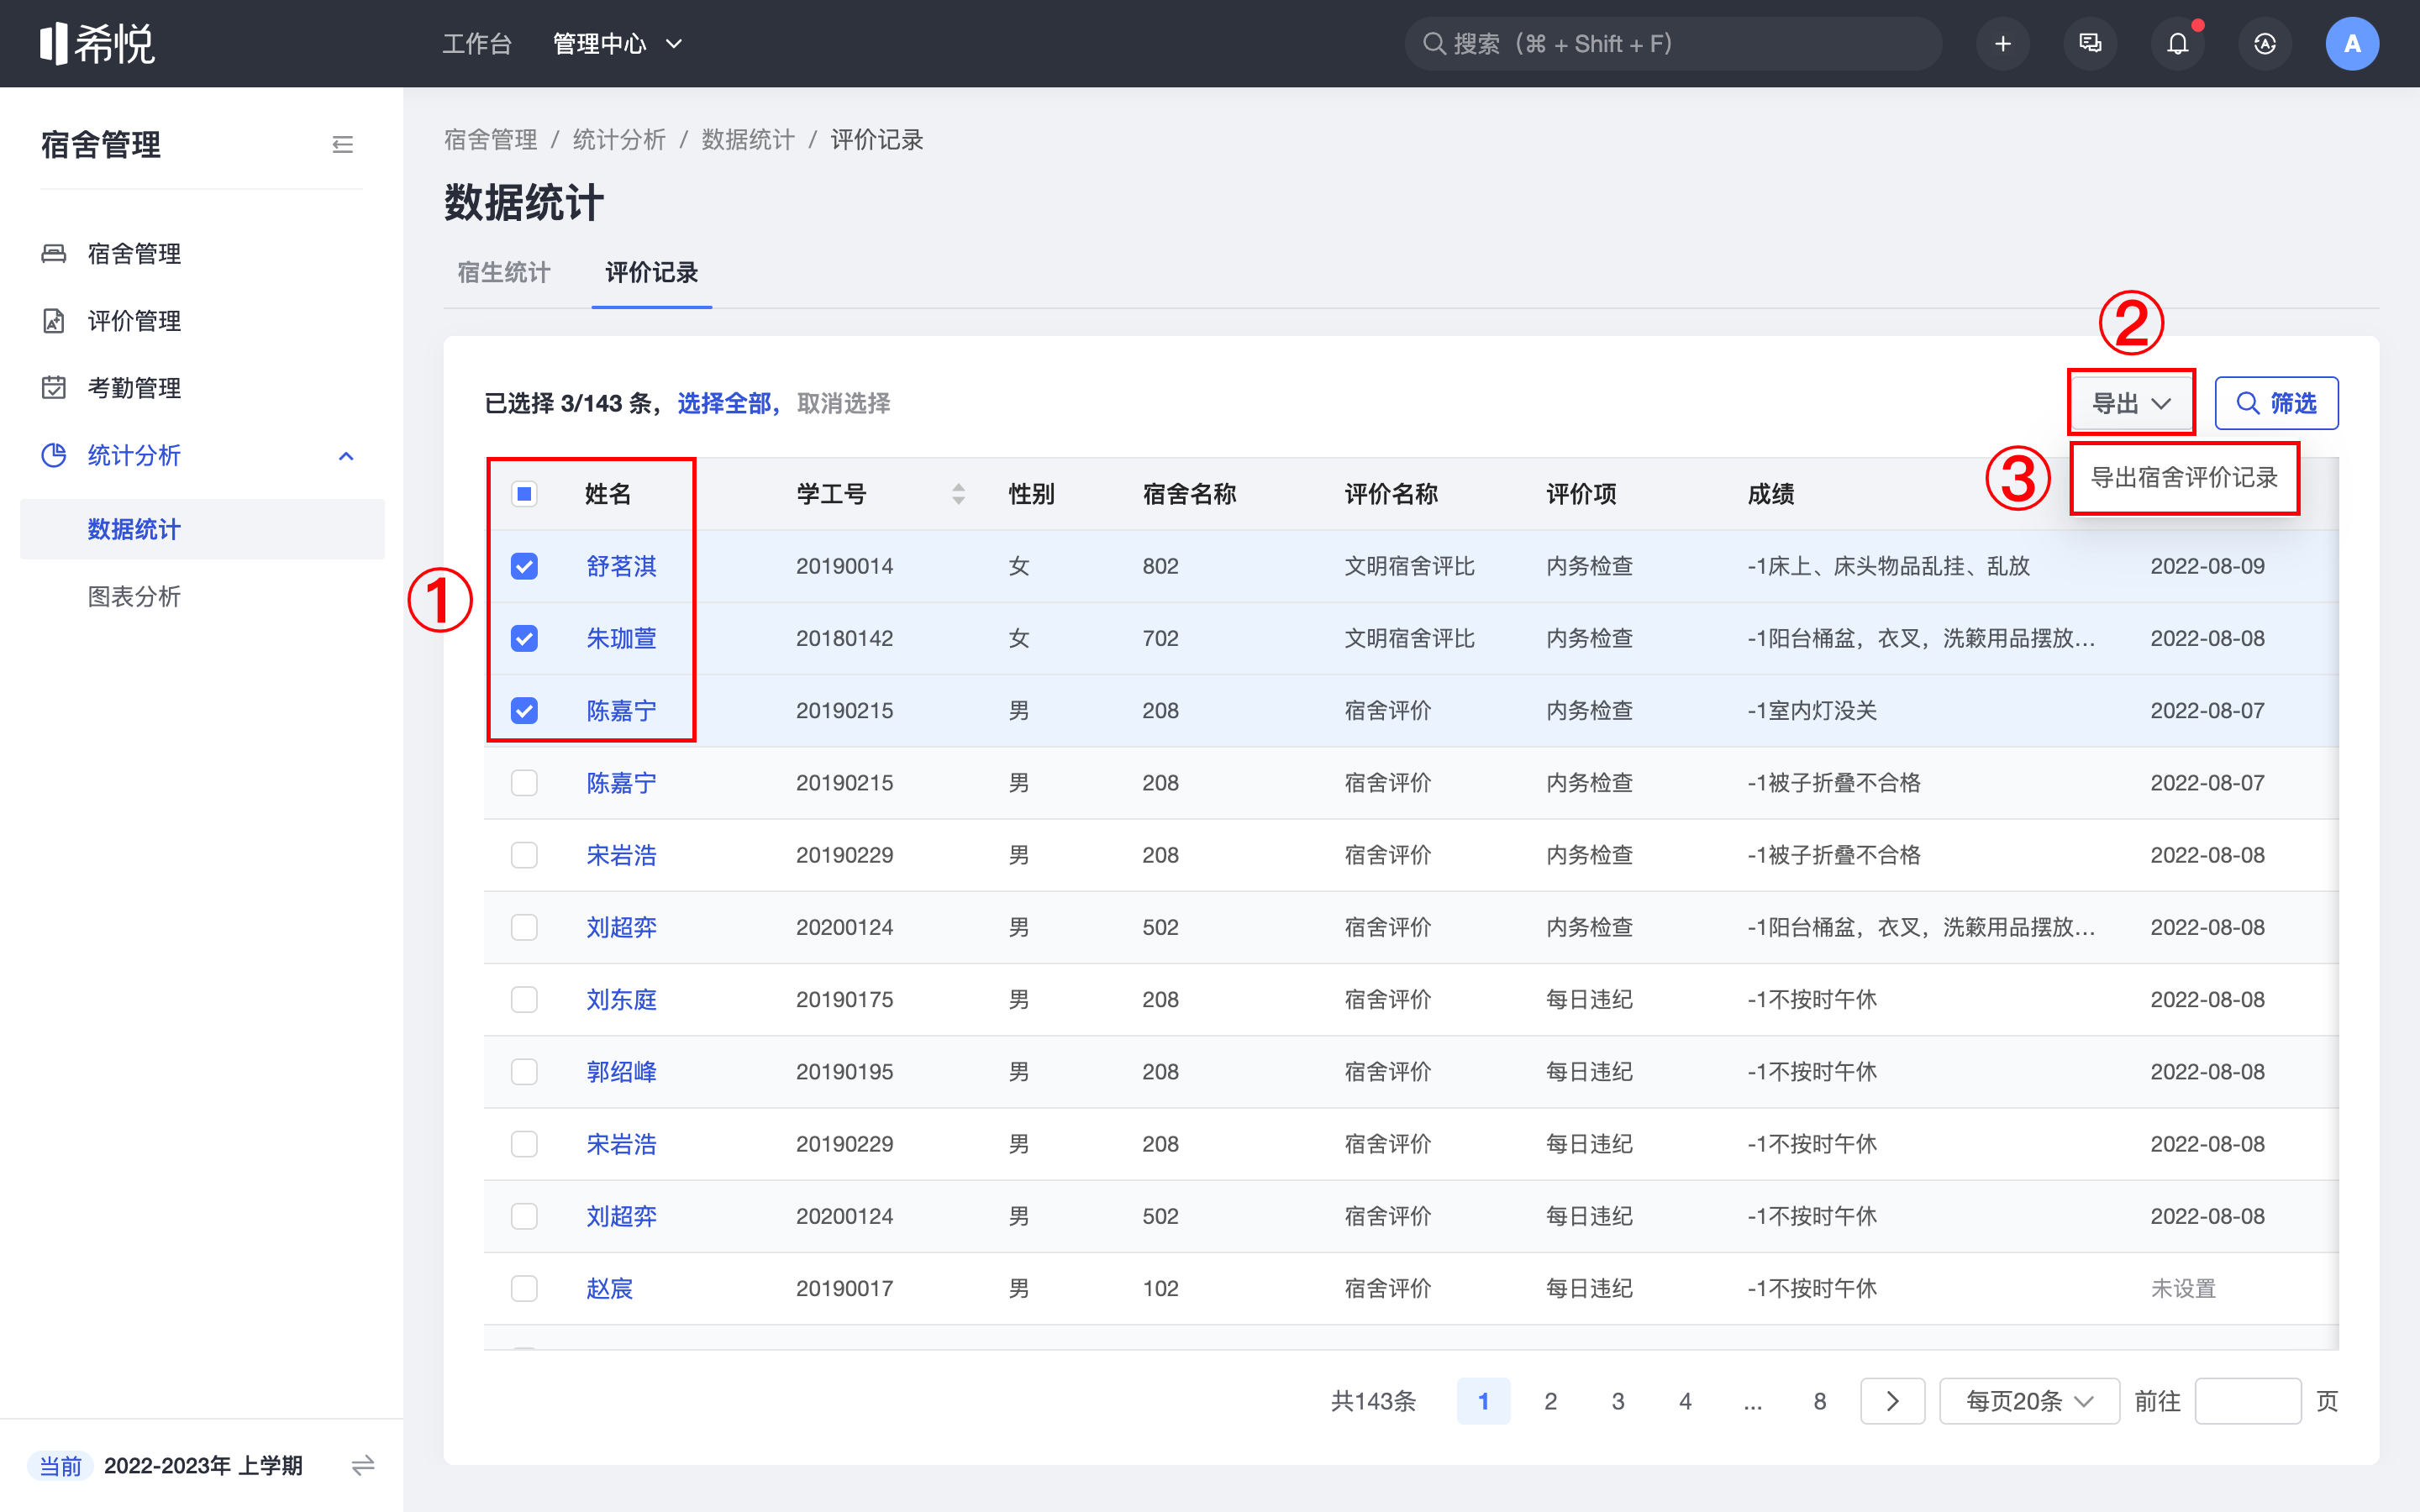Click the 2022-2023年 上学期 label
The width and height of the screenshot is (2420, 1512).
pos(203,1465)
